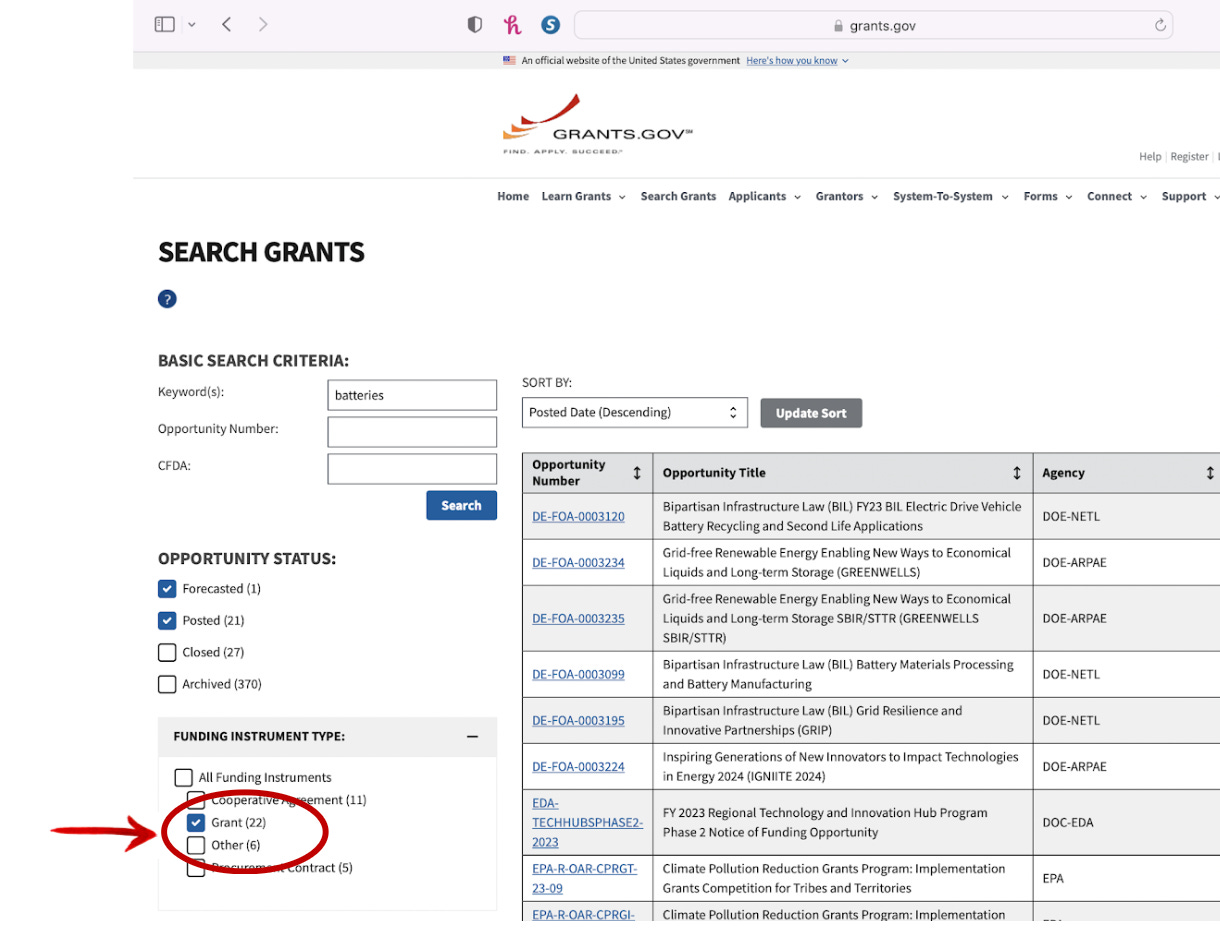Select the IGNIITE 2024 opportunity title
The height and width of the screenshot is (932, 1220).
point(840,767)
